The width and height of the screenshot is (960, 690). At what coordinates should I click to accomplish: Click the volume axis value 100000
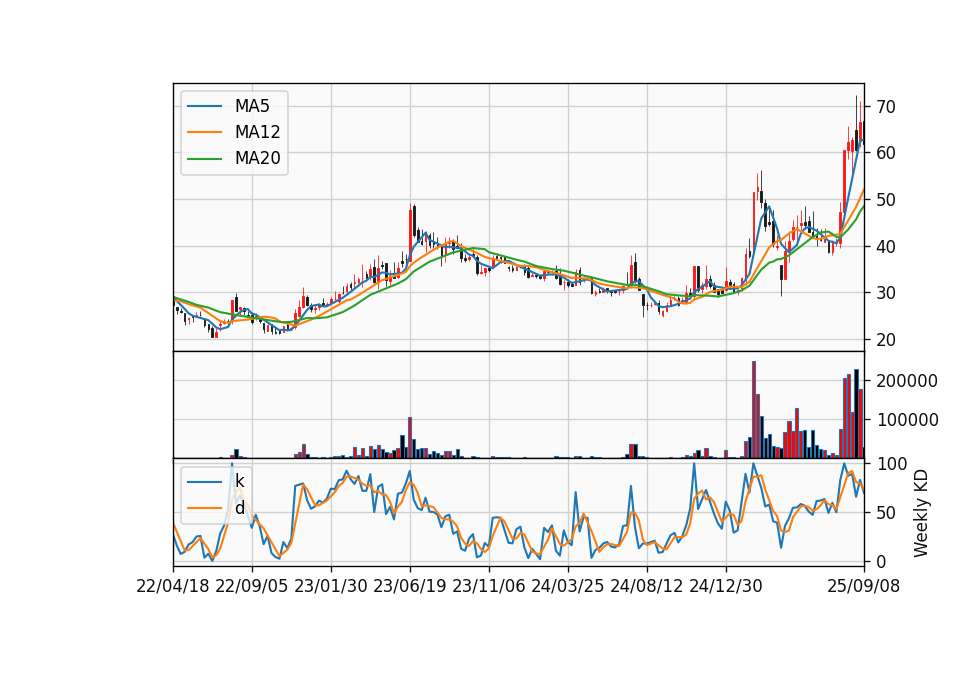click(907, 420)
